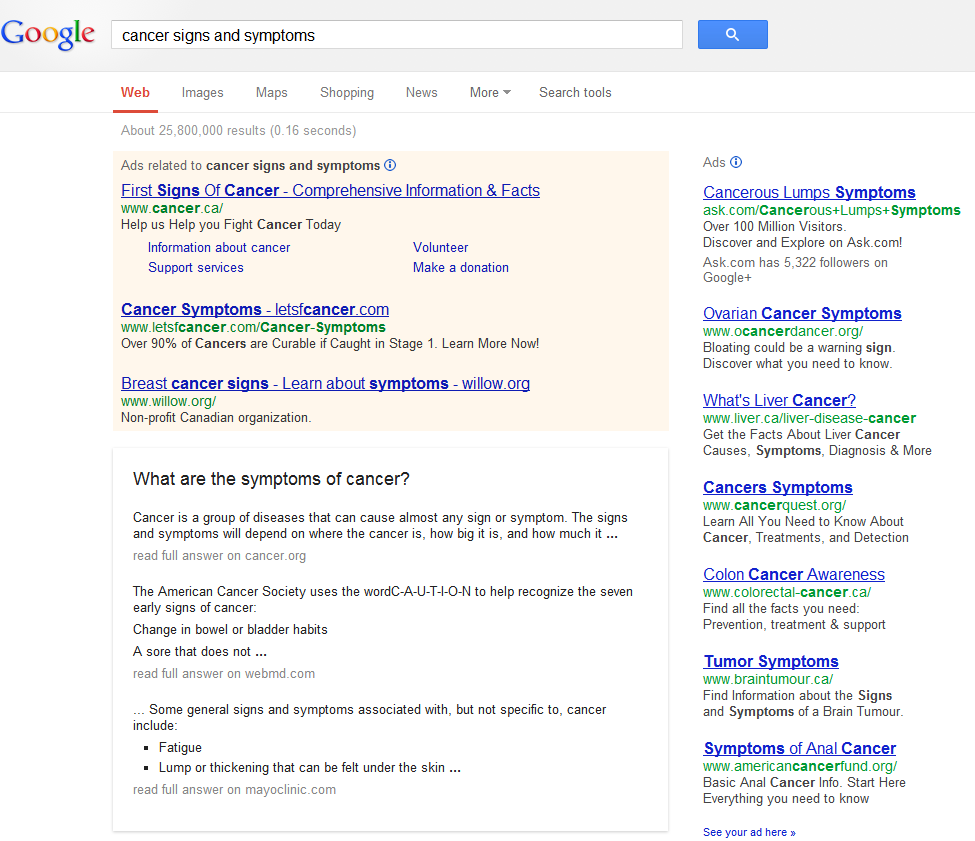This screenshot has width=975, height=841.
Task: Click 'ask.com/Cancerous+Lumps+Symptoms' URL text
Action: point(832,210)
